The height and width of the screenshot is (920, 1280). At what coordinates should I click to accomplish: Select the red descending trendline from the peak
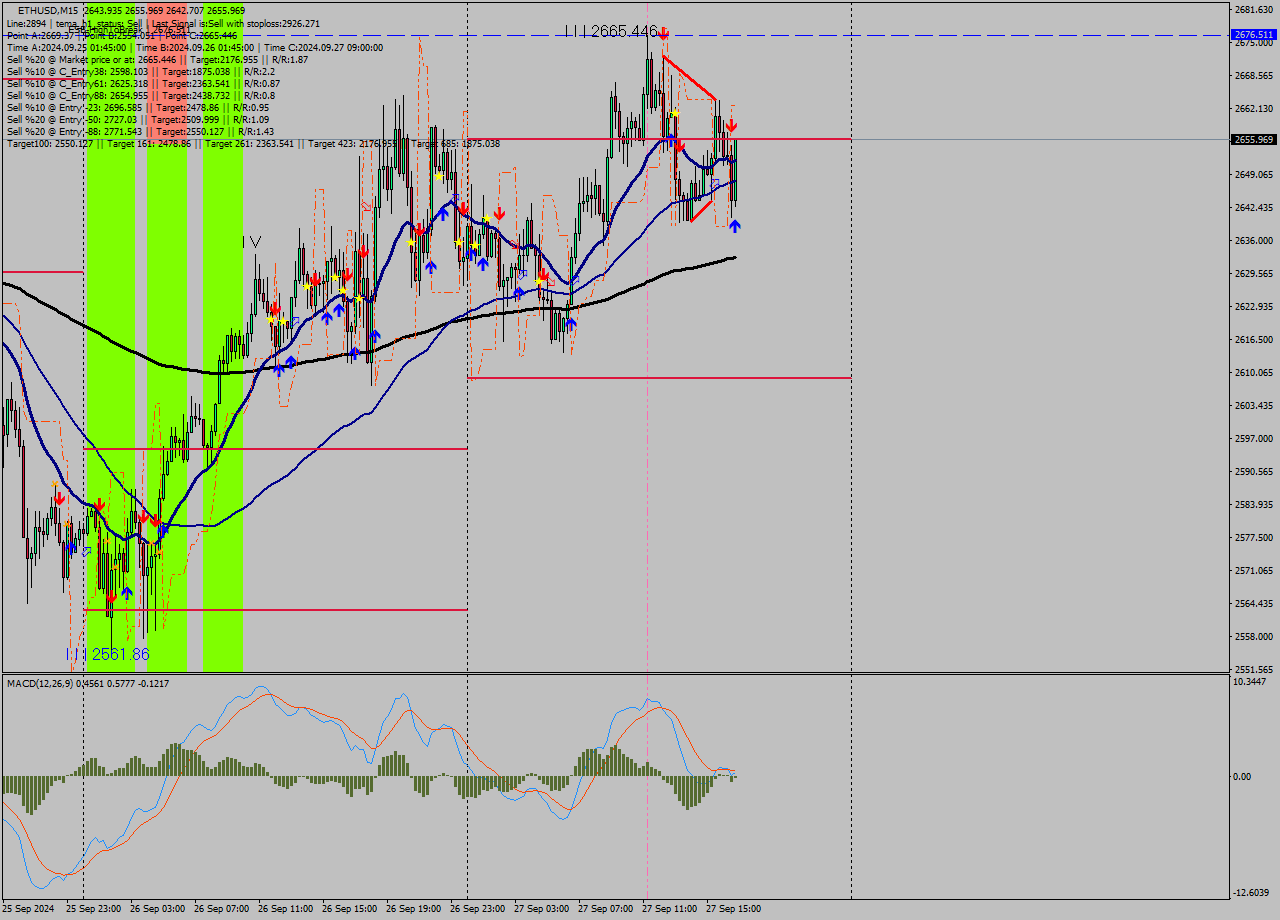tap(688, 78)
